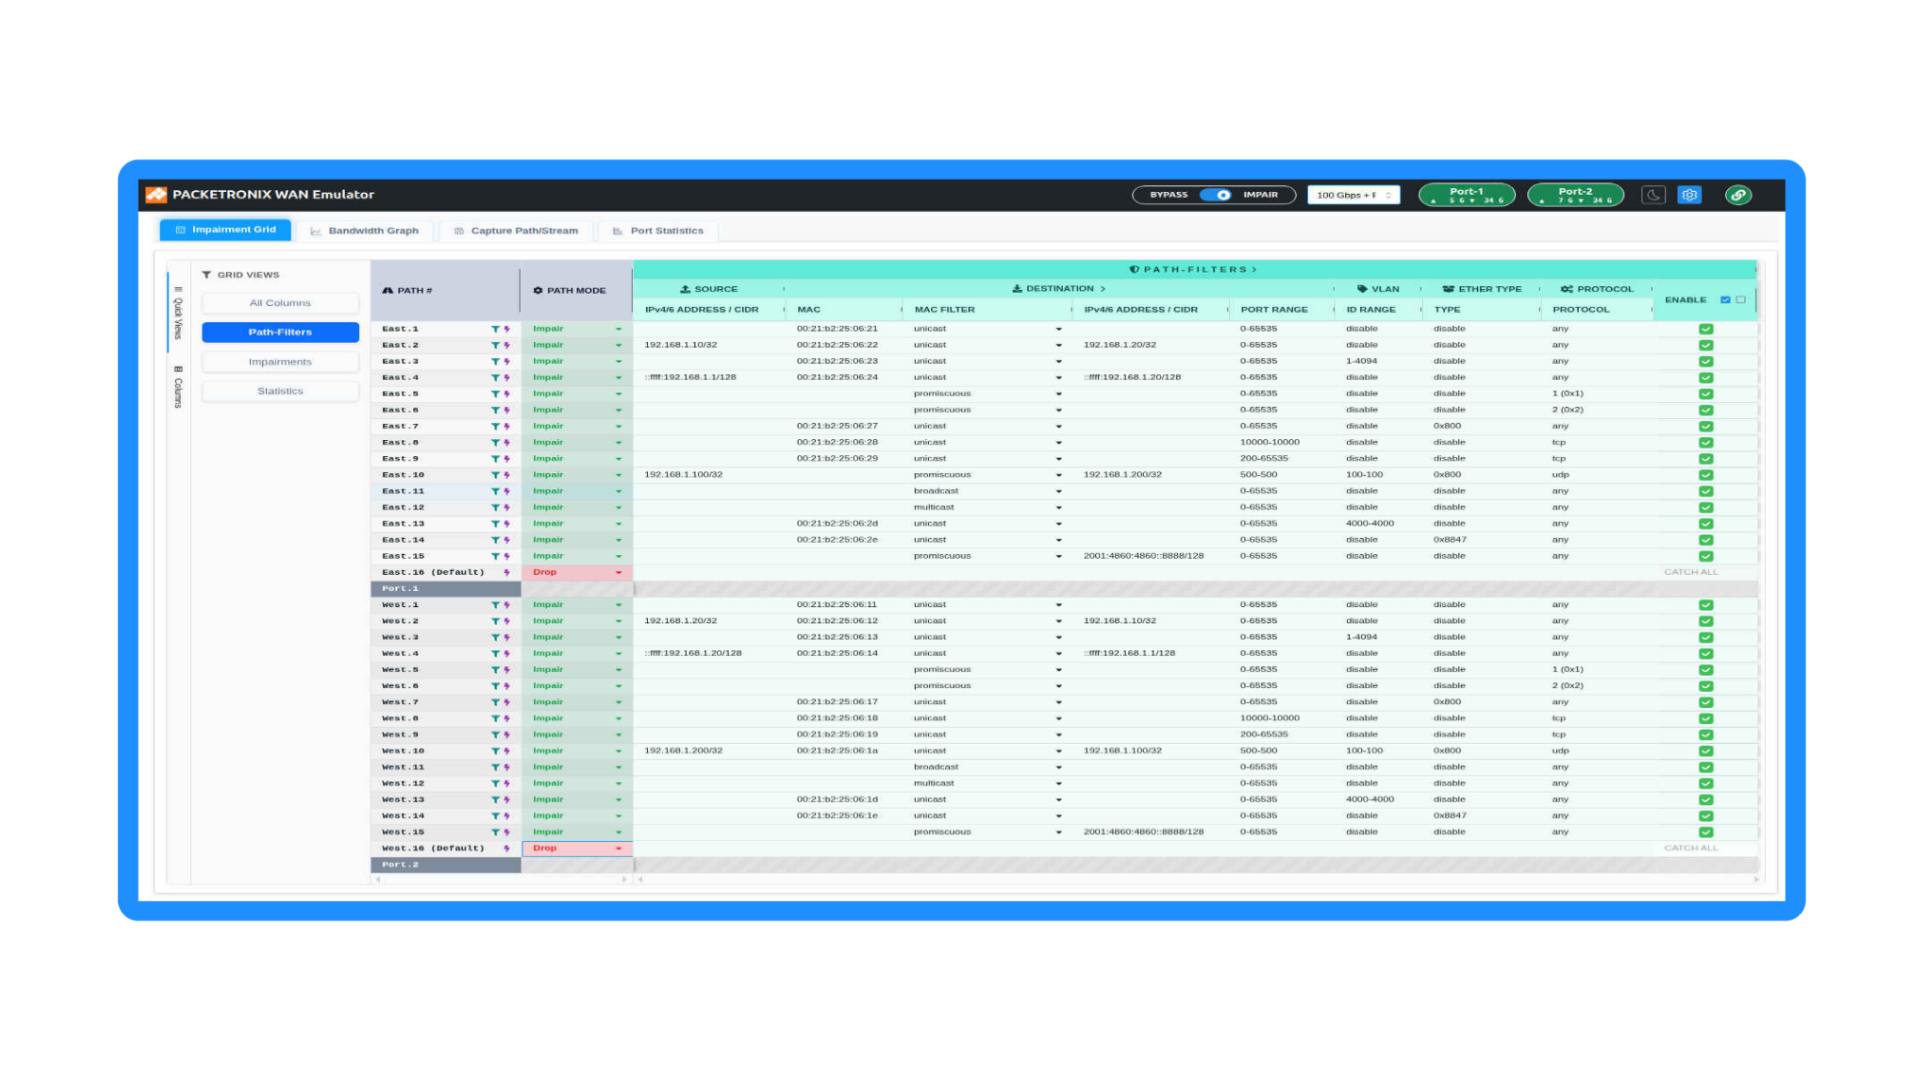The image size is (1920, 1080).
Task: Click the Port-2 status button
Action: tap(1576, 195)
